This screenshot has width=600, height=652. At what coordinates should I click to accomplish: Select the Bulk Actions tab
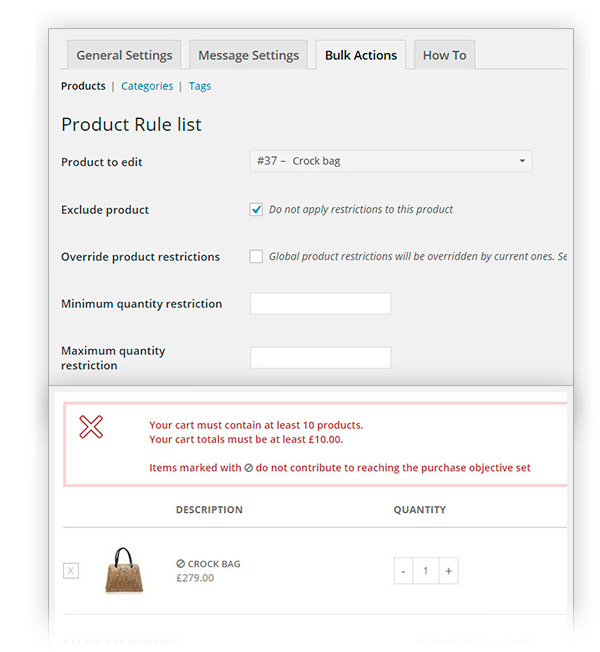click(x=361, y=55)
